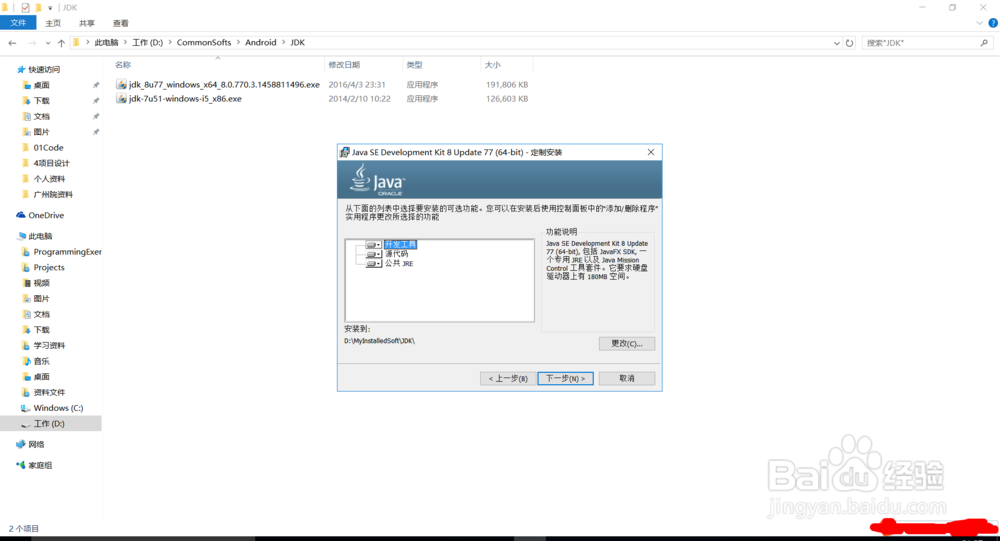The height and width of the screenshot is (541, 1000).
Task: Sort by 修改日期 column header
Action: tap(344, 65)
